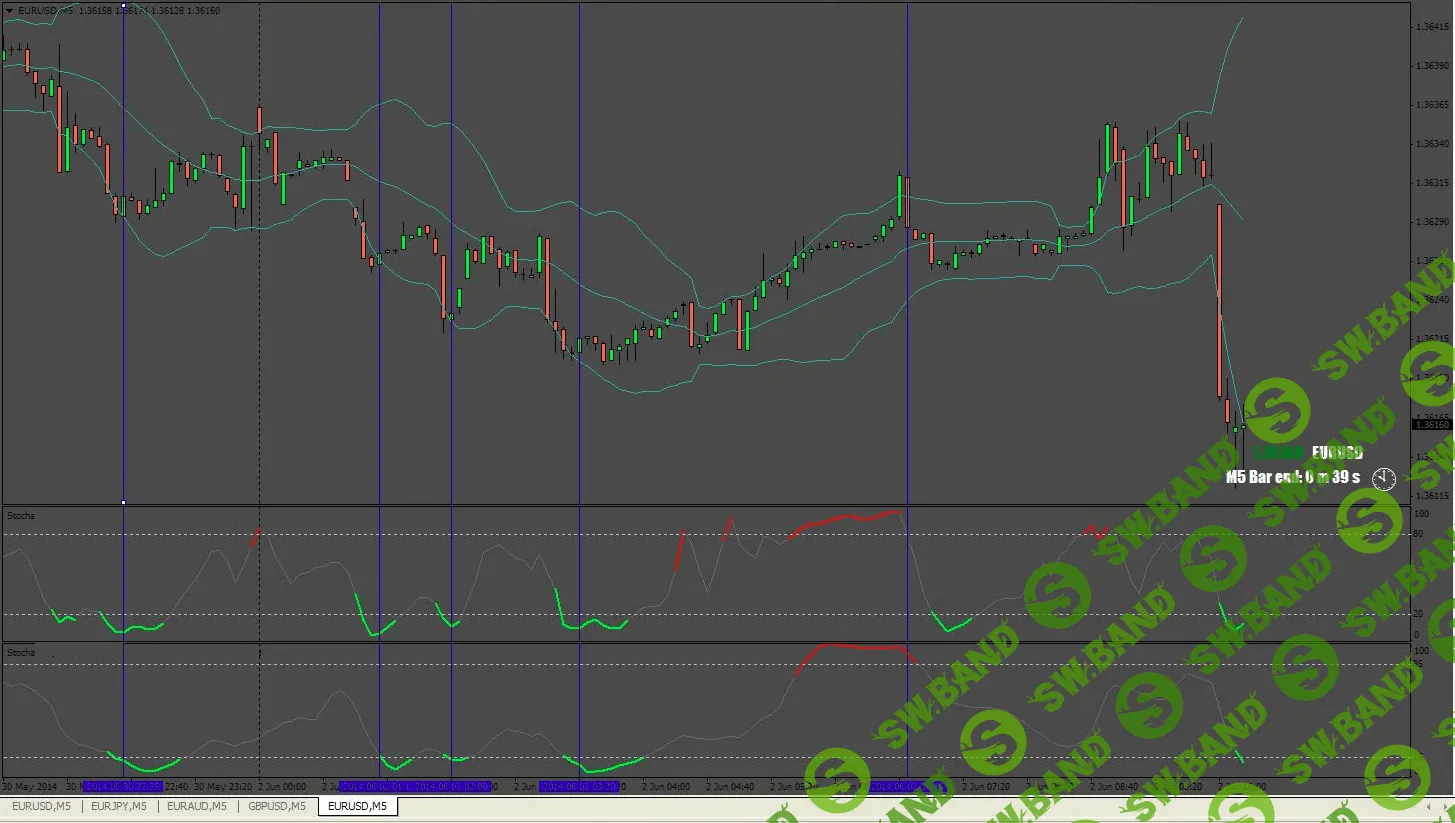Click the upper Stocha indicator label
The width and height of the screenshot is (1455, 823).
[x=21, y=516]
